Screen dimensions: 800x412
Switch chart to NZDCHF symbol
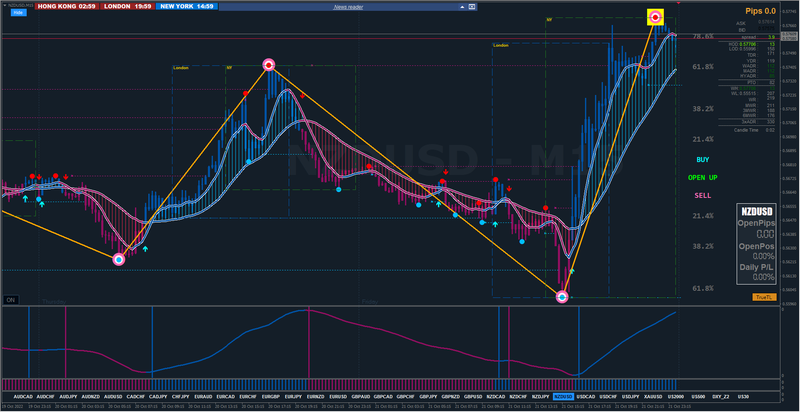[518, 397]
